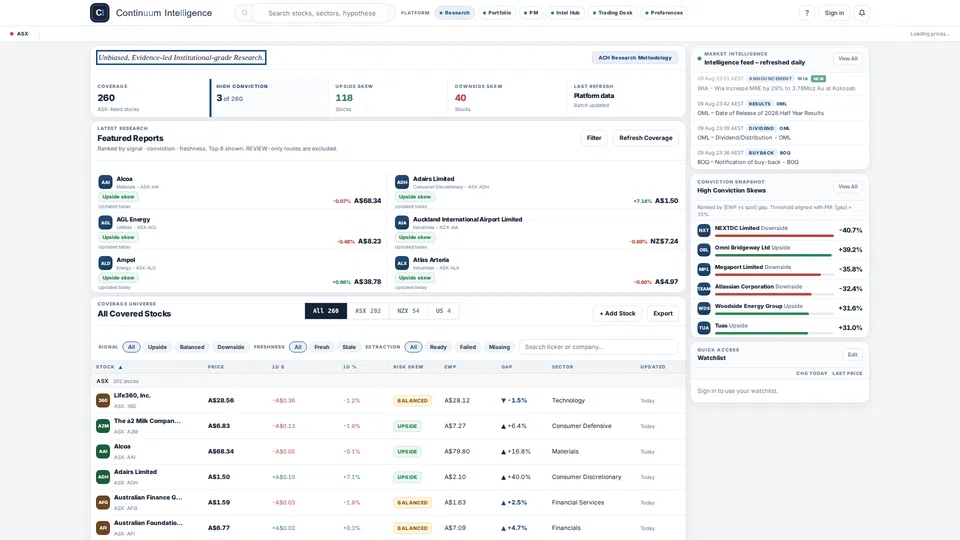Image resolution: width=960 pixels, height=540 pixels.
Task: Filter freshness by Fresh
Action: 321,347
